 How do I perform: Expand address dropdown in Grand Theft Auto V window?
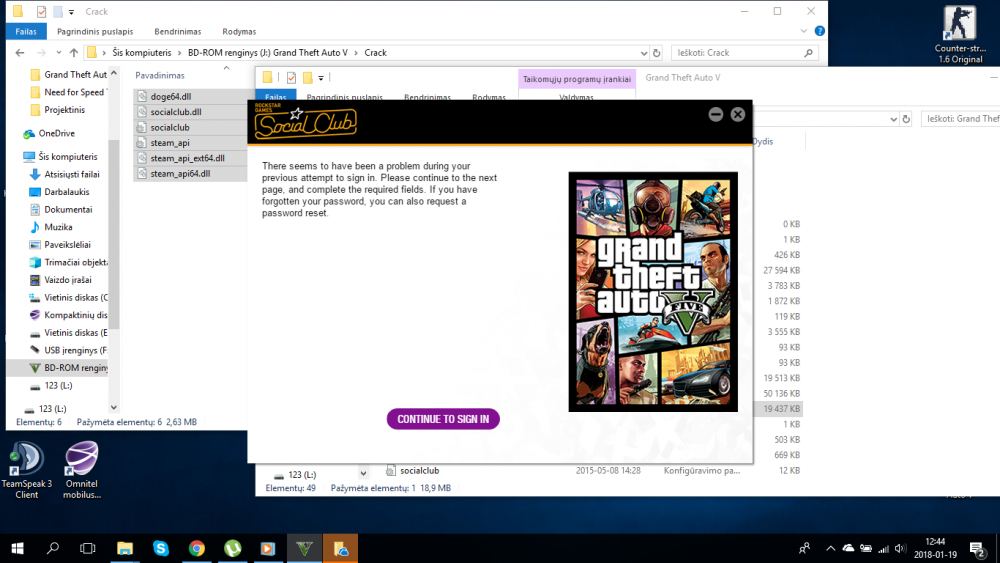click(893, 119)
